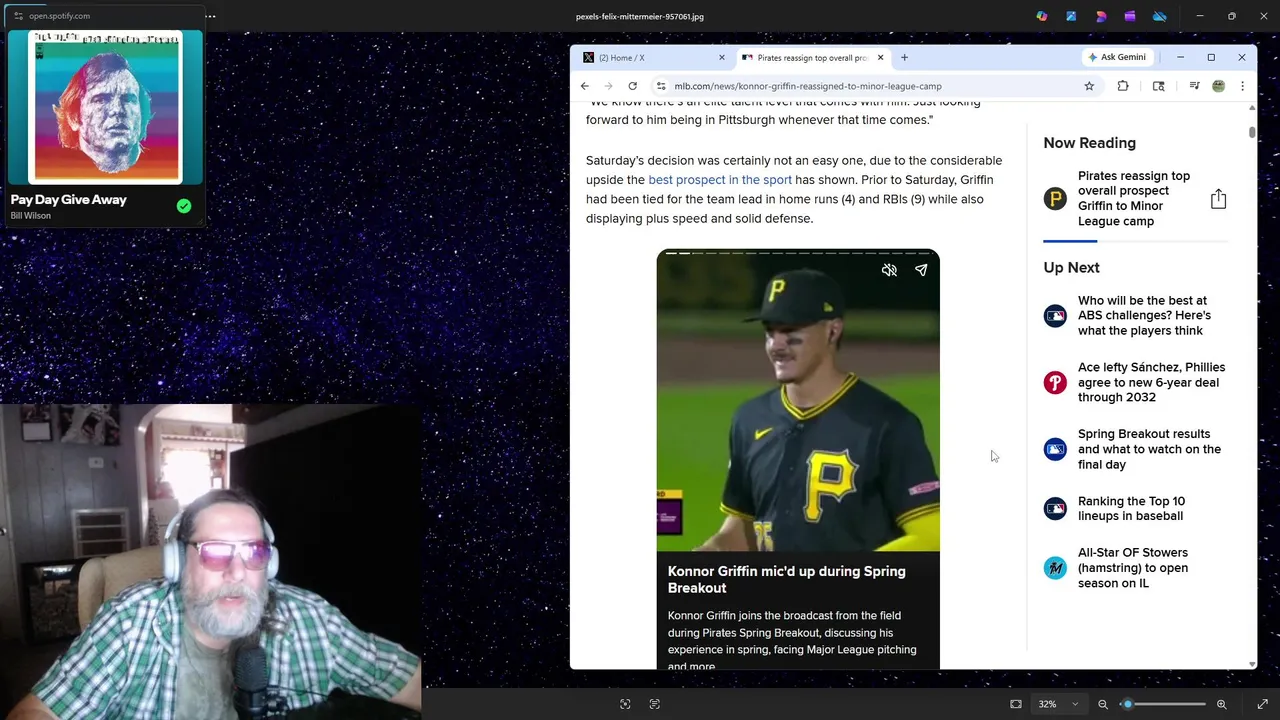
Task: Open the Chrome profile avatar
Action: coord(1218,86)
